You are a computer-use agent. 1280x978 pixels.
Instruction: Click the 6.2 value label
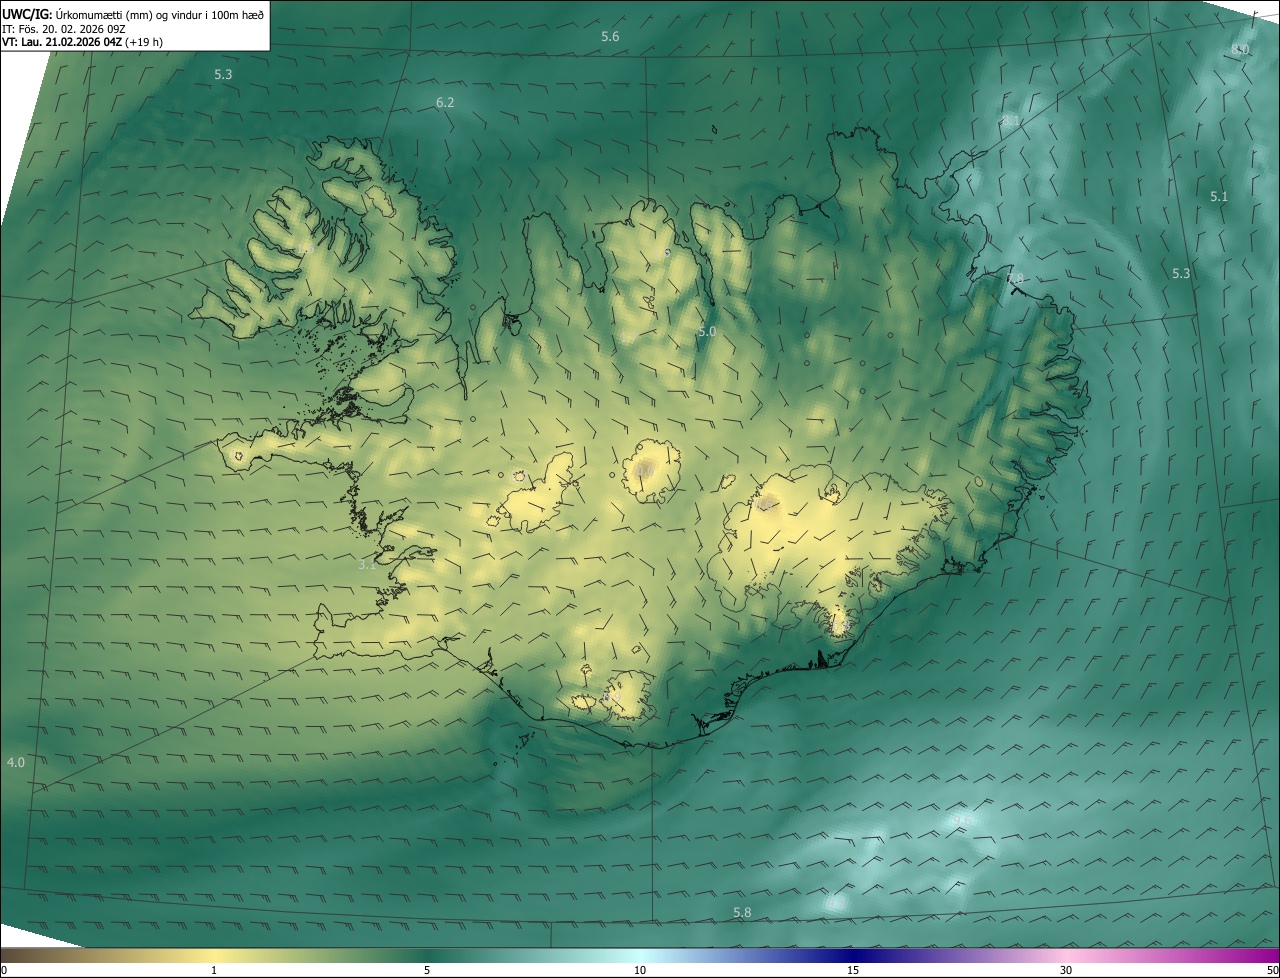445,102
